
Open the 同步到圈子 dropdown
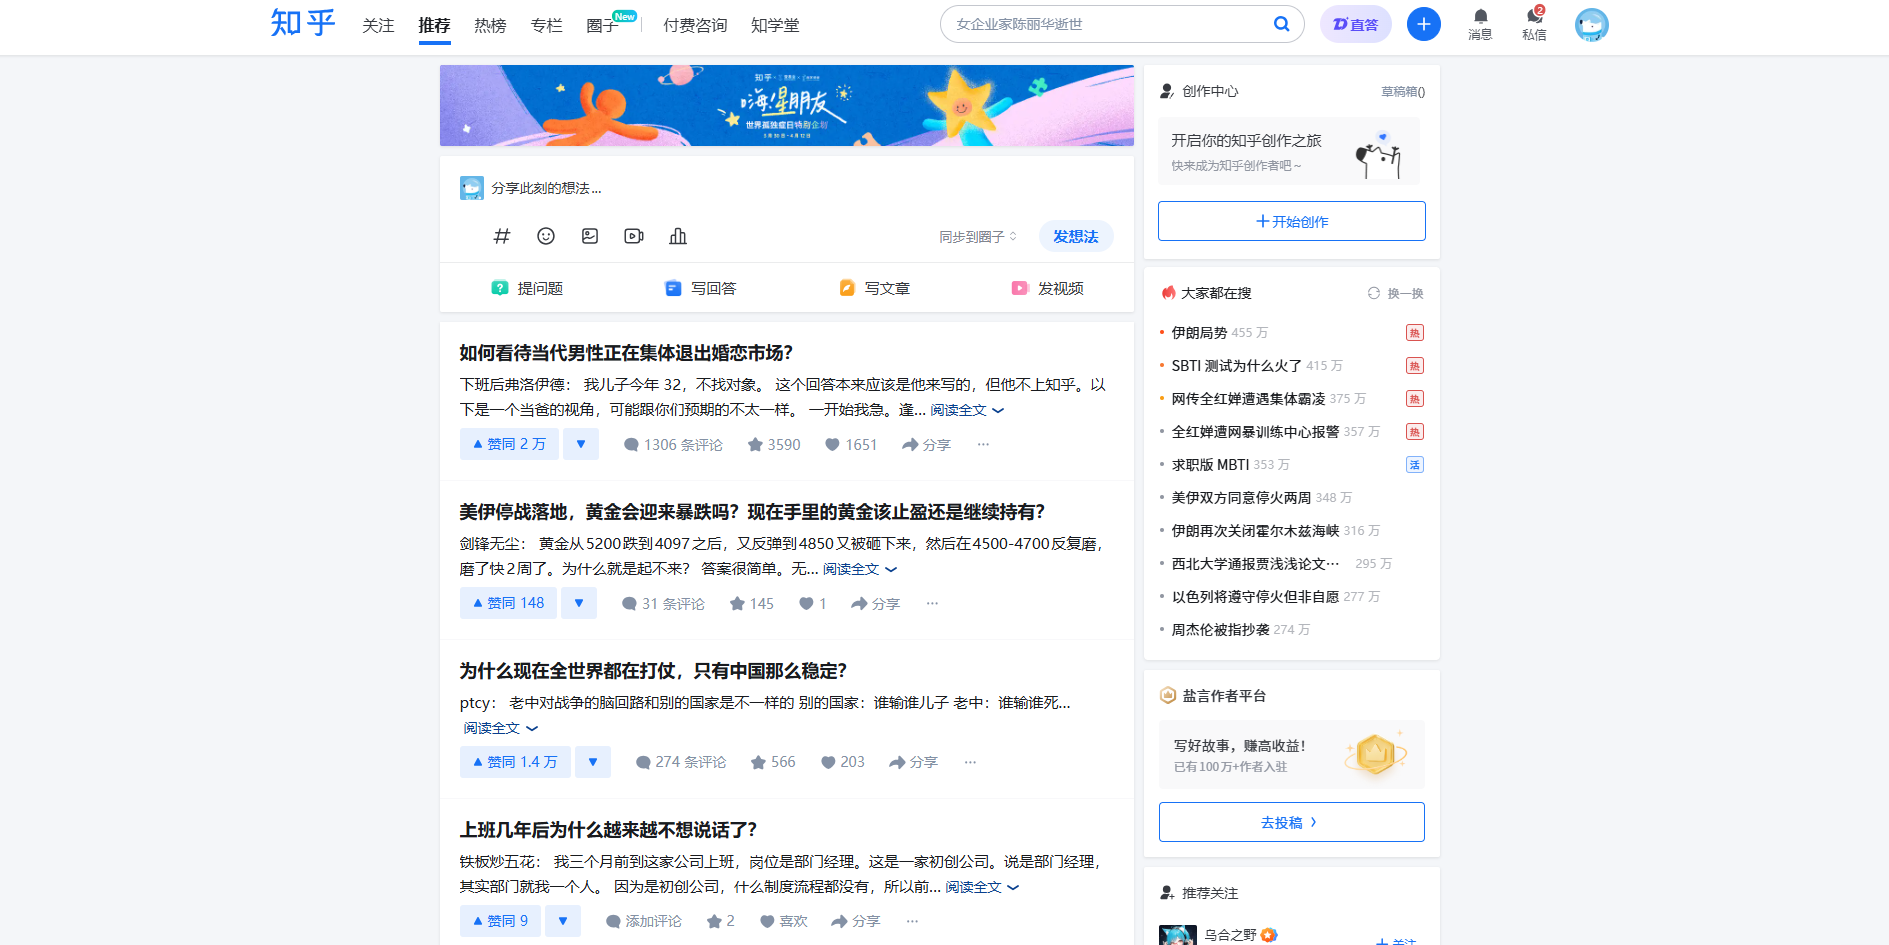coord(975,236)
